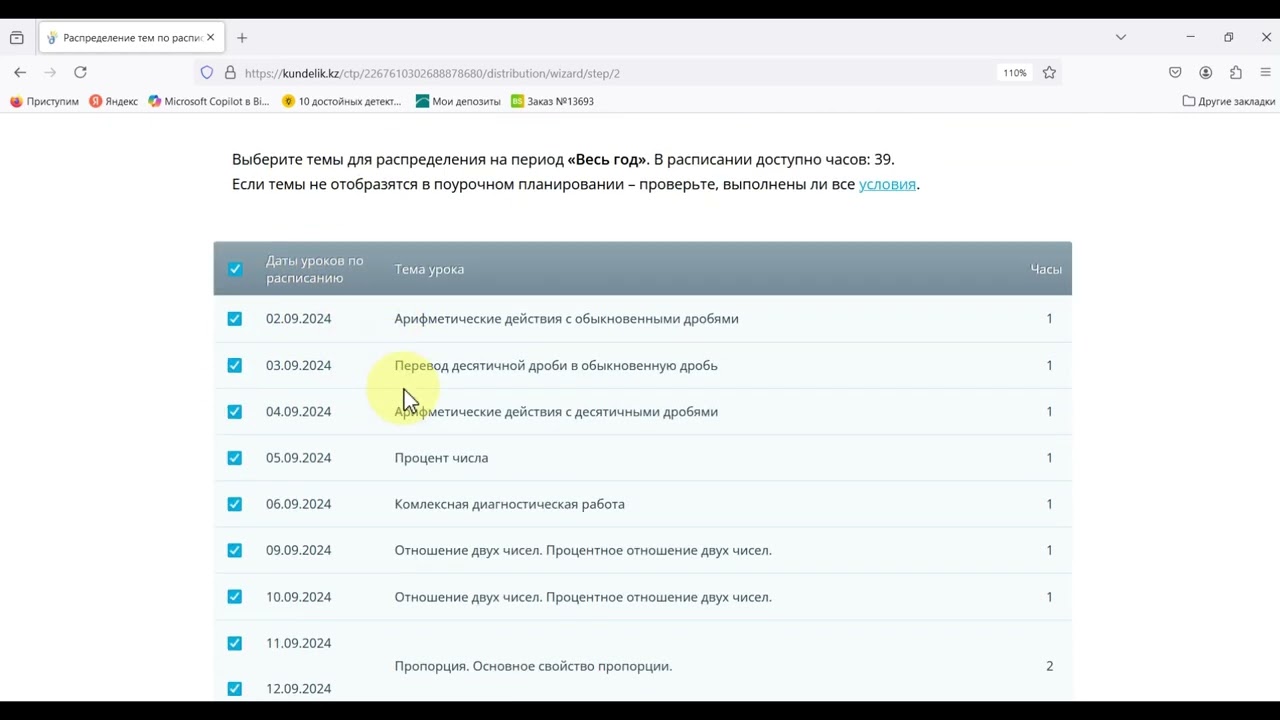1280x720 pixels.
Task: Click Даты уроков по расписанию column header
Action: click(314, 269)
